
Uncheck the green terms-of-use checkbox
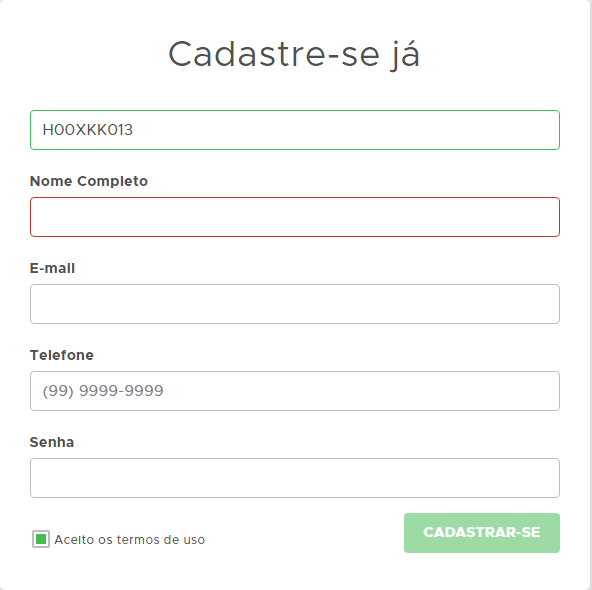point(41,539)
